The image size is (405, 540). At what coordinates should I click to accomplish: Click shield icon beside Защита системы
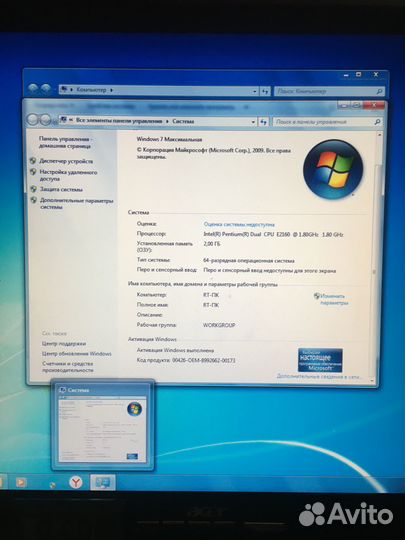click(x=33, y=189)
